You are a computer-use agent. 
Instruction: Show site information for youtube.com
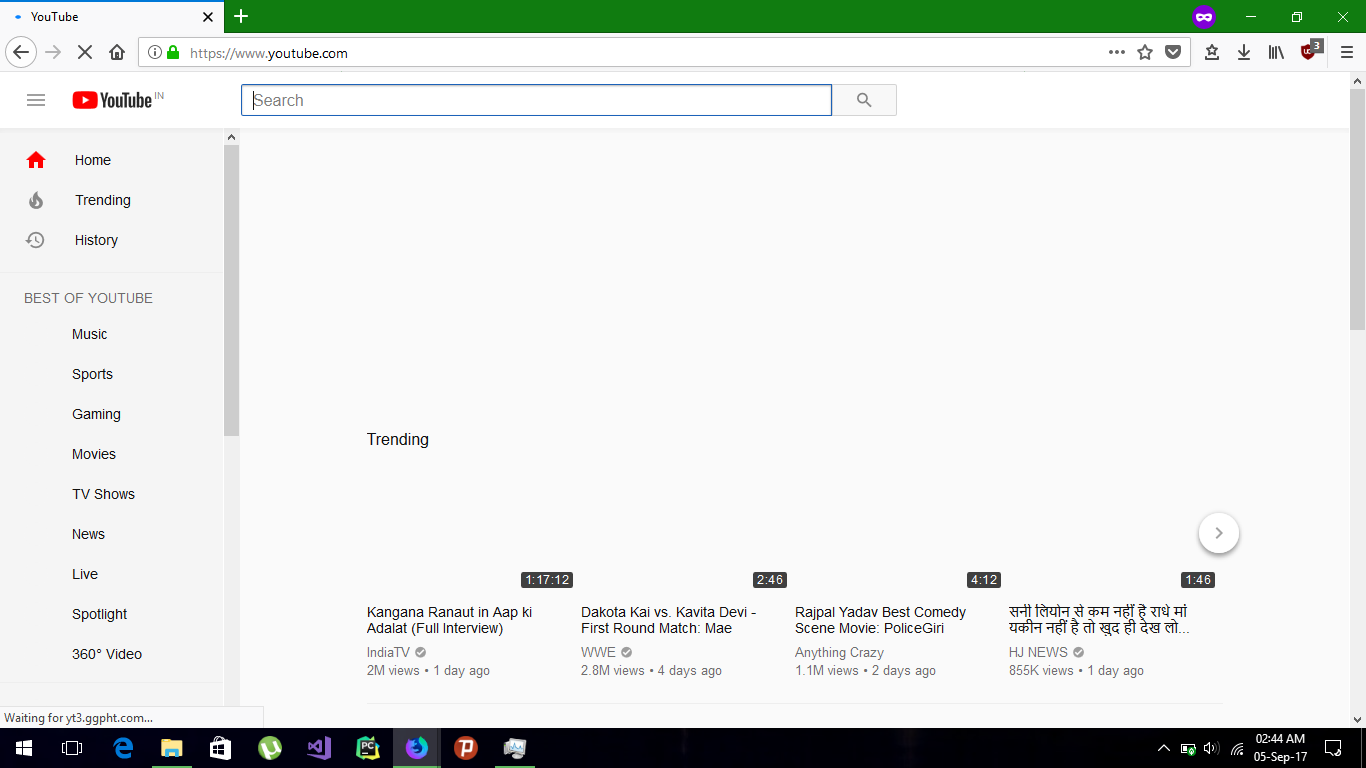pos(154,52)
